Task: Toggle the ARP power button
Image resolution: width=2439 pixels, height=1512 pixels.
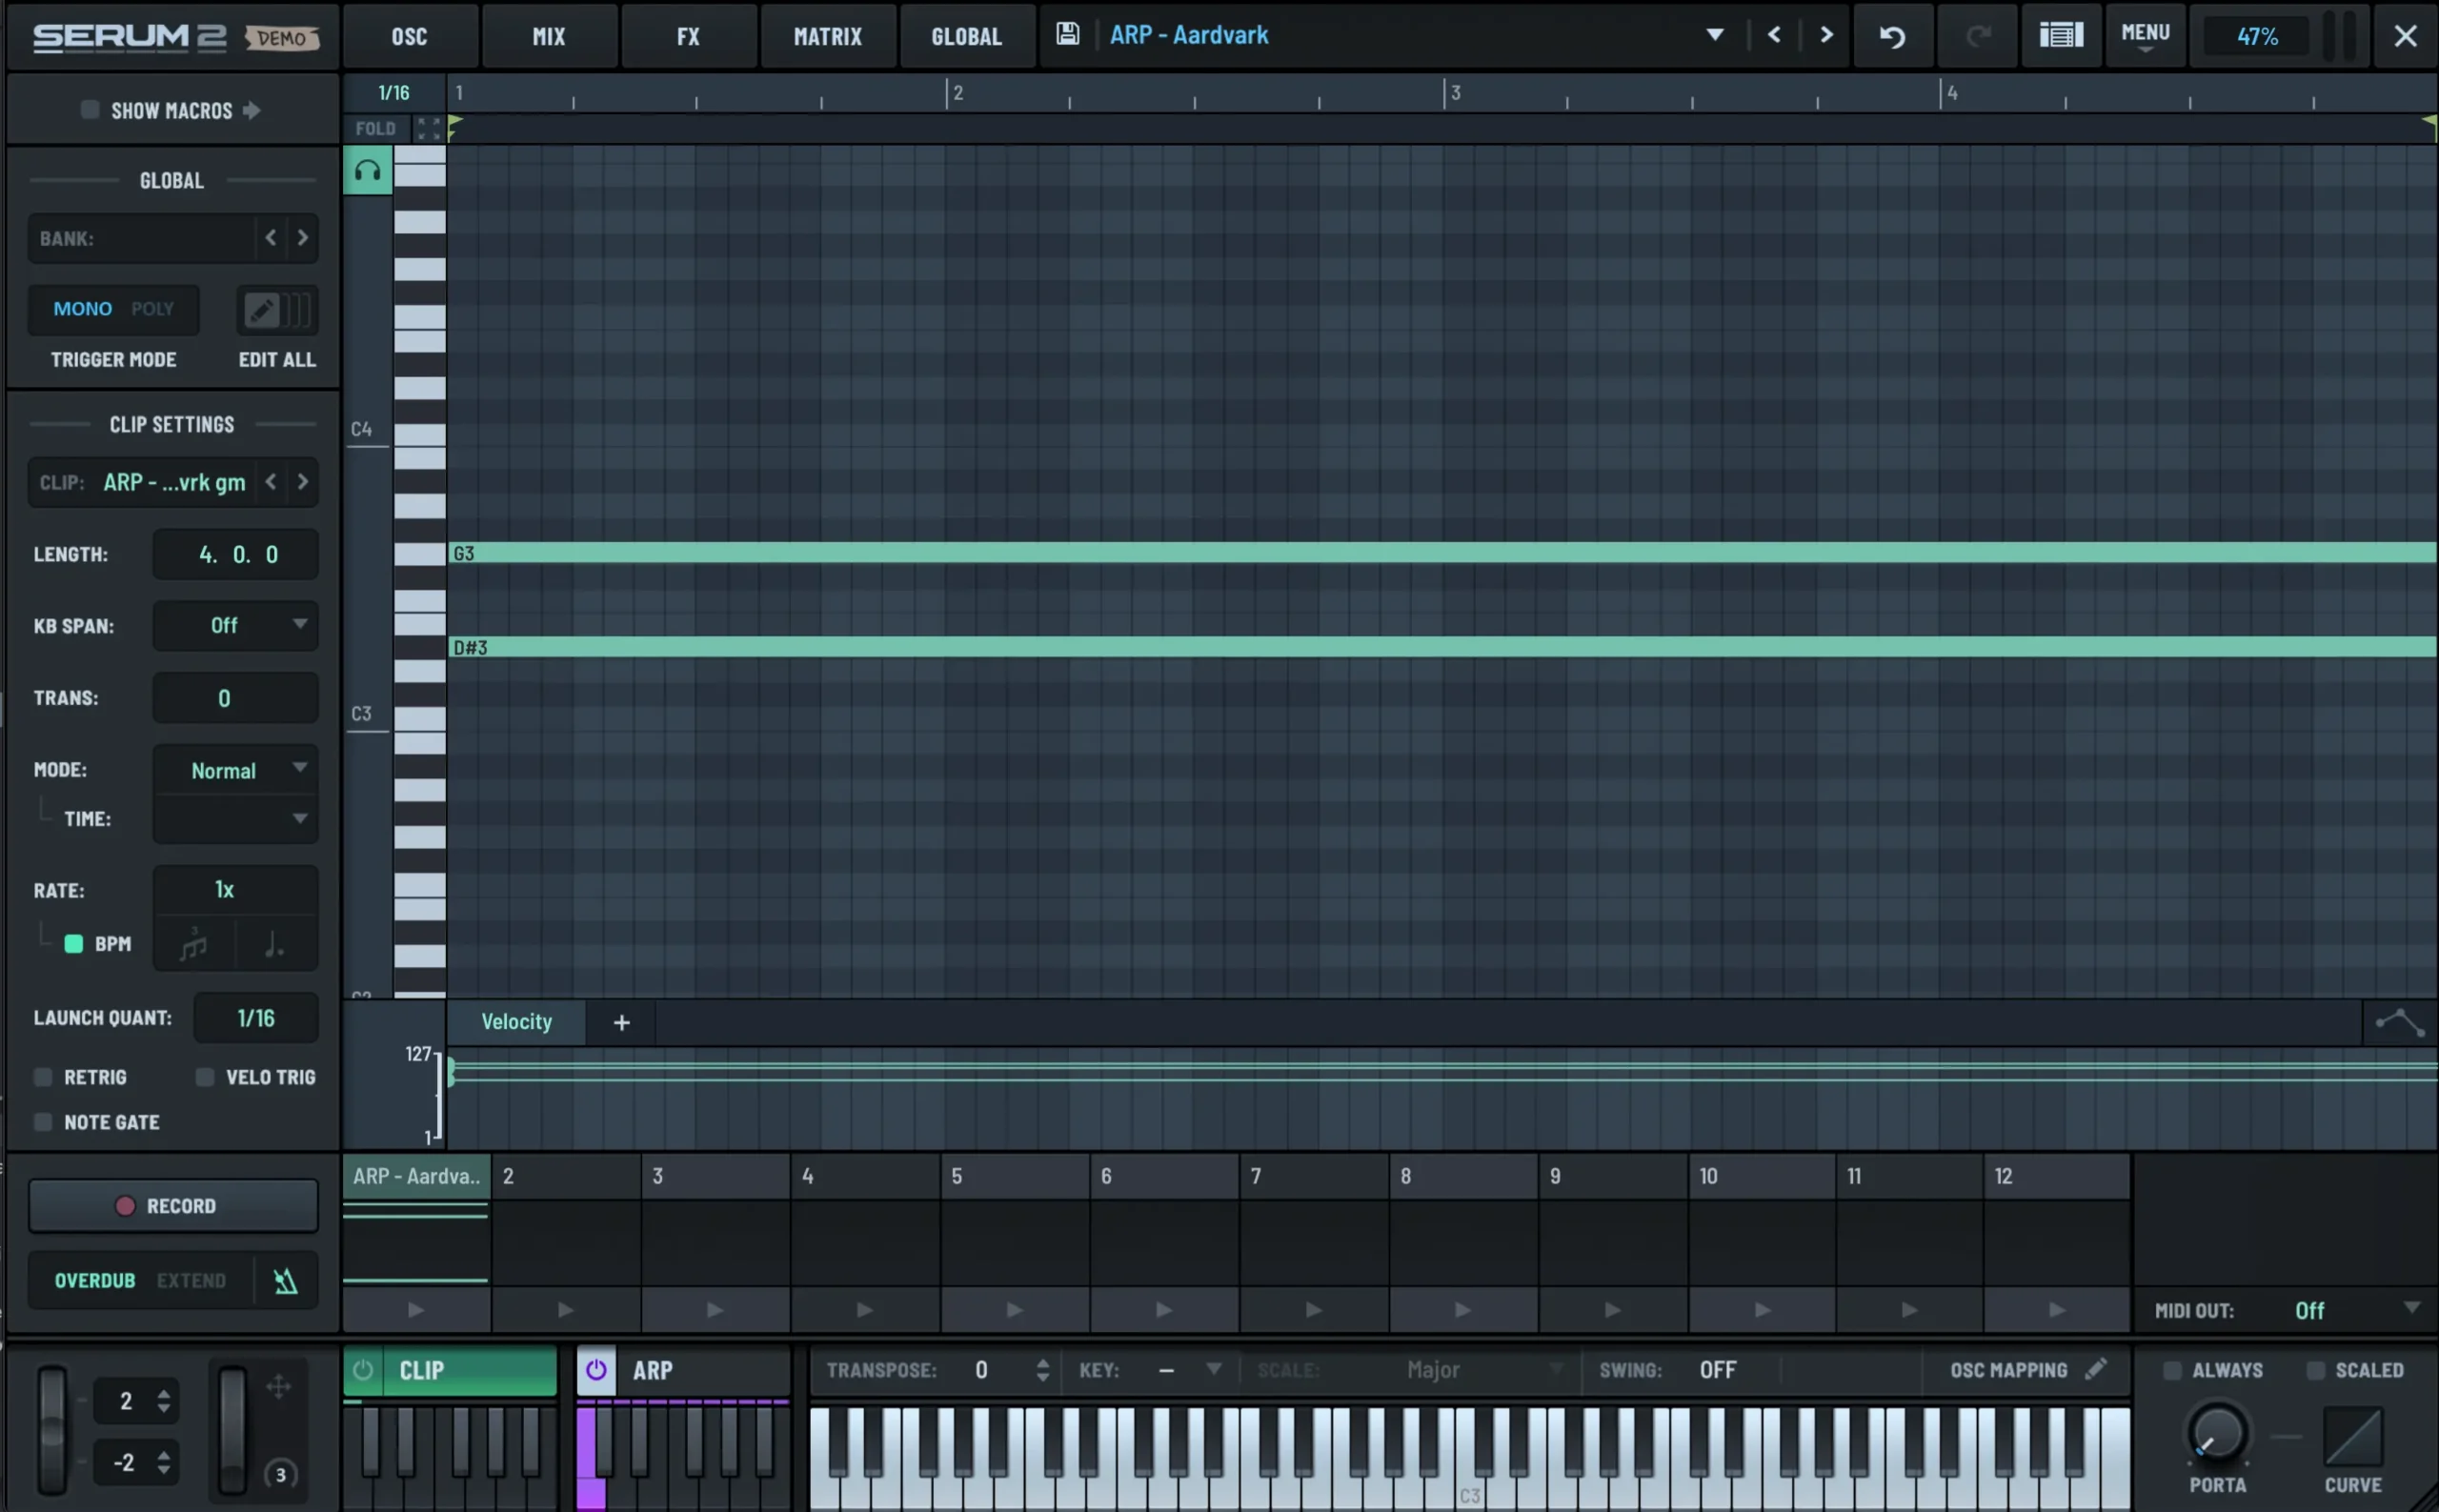Action: (597, 1369)
